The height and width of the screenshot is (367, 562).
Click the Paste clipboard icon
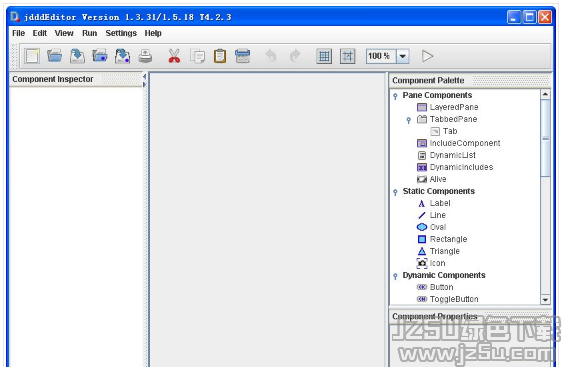click(220, 56)
